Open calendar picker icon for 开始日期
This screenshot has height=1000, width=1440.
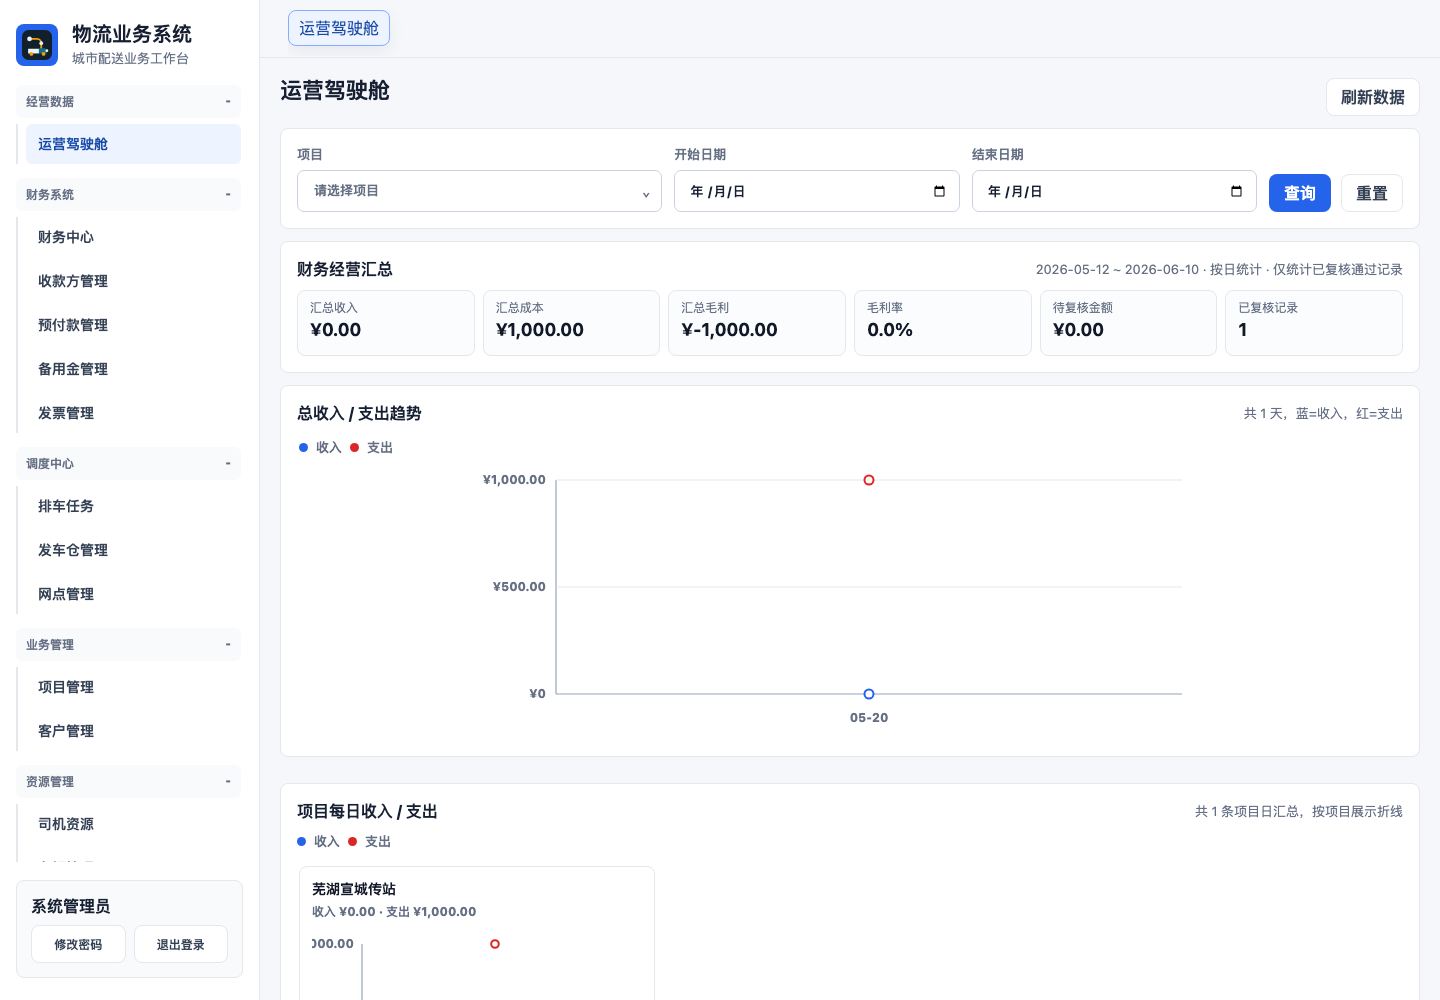tap(939, 191)
